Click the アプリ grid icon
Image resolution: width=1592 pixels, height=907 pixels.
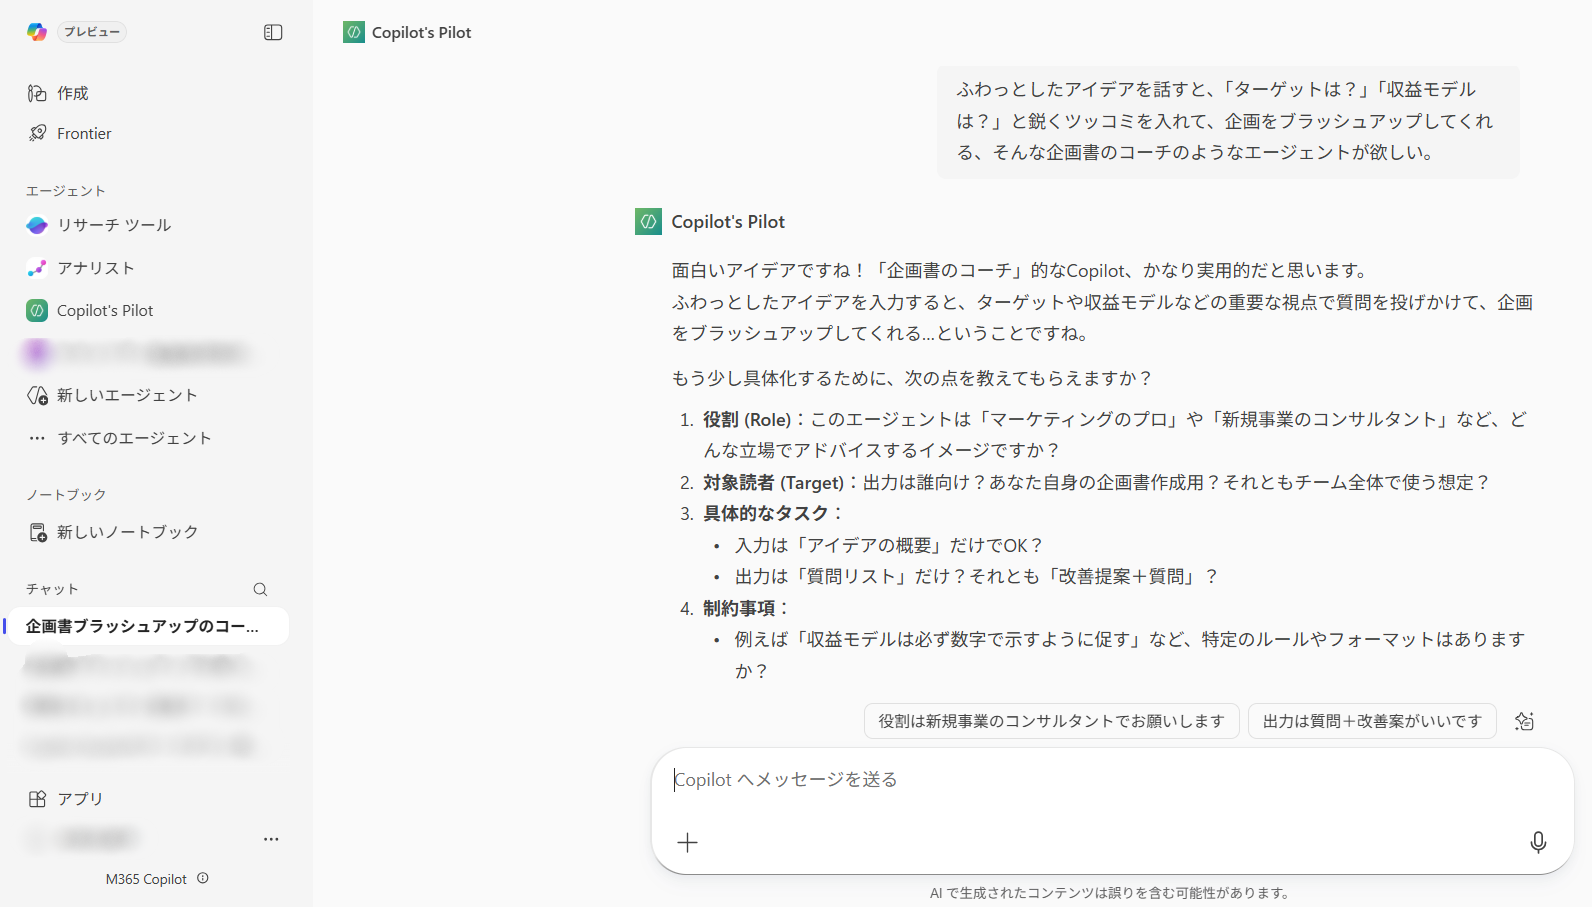click(37, 799)
